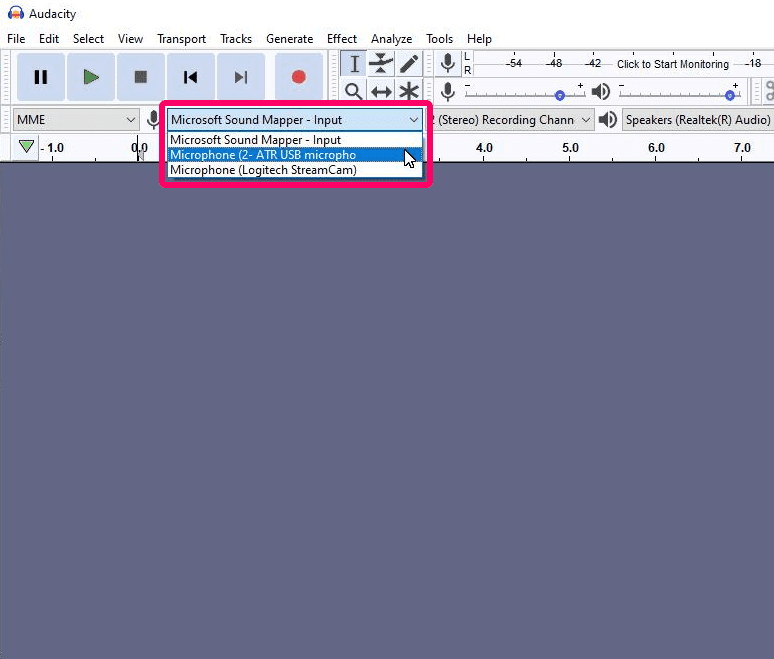The height and width of the screenshot is (659, 774).
Task: Open the Tools menu
Action: [x=439, y=39]
